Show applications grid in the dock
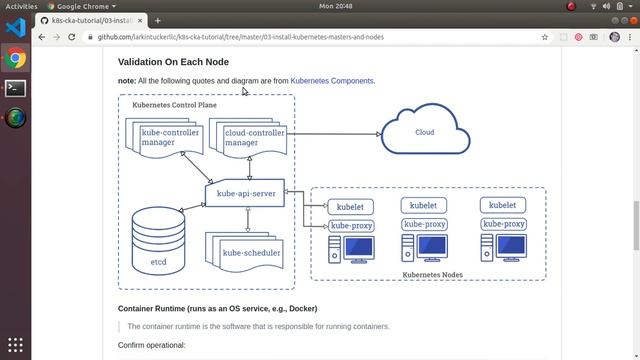Screen dimensions: 640x360 point(16,345)
